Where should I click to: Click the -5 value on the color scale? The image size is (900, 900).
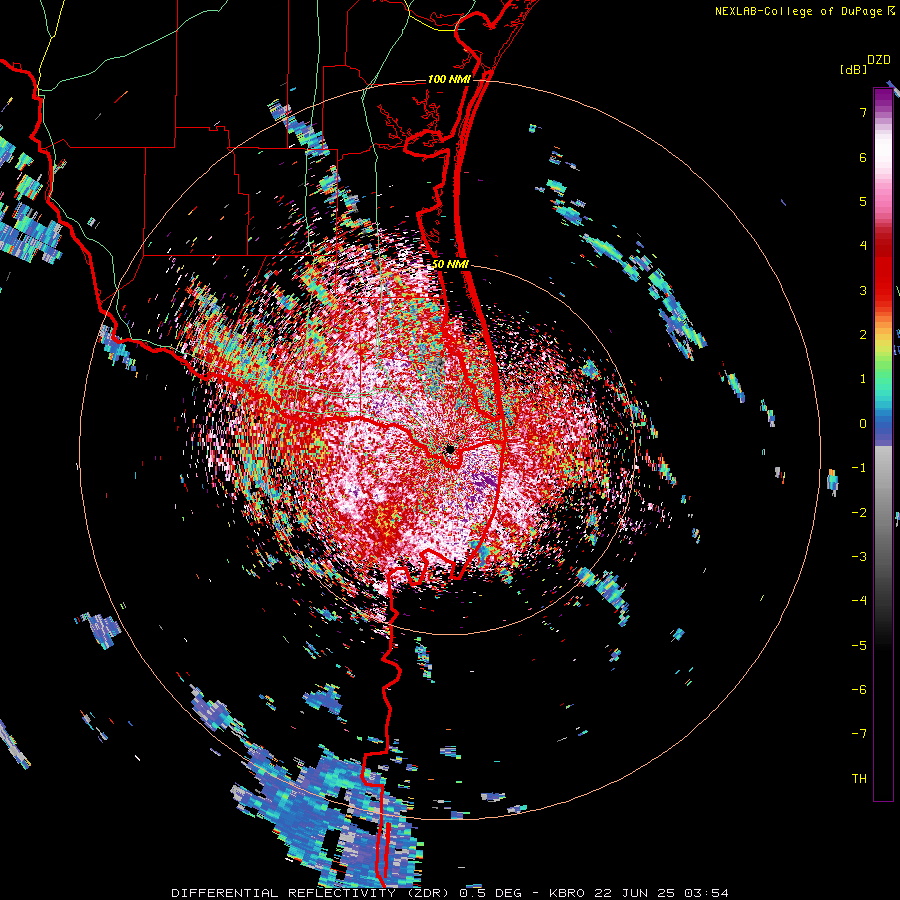[x=859, y=646]
